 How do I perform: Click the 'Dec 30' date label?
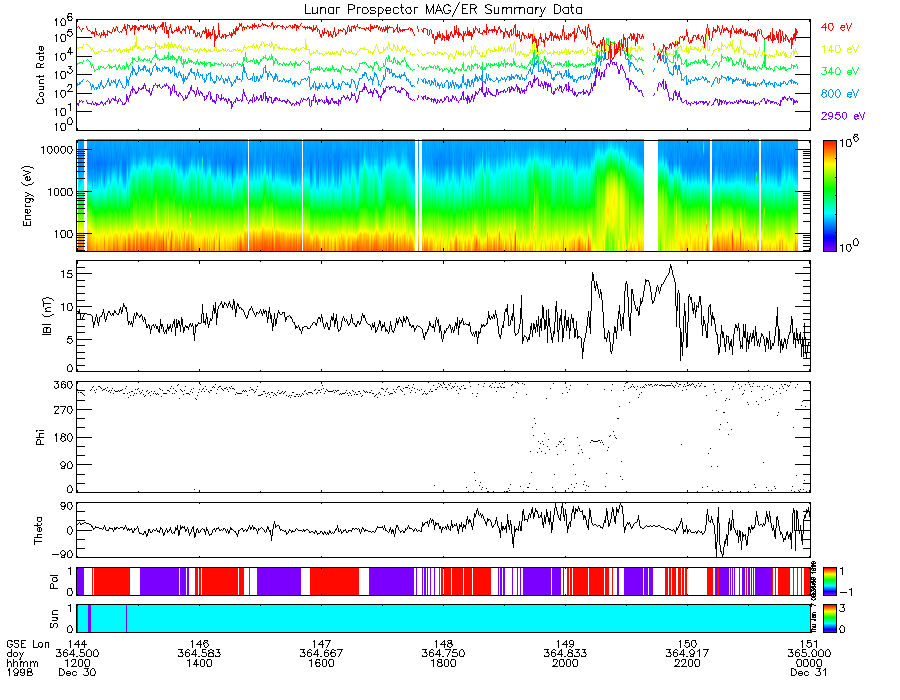tap(77, 672)
